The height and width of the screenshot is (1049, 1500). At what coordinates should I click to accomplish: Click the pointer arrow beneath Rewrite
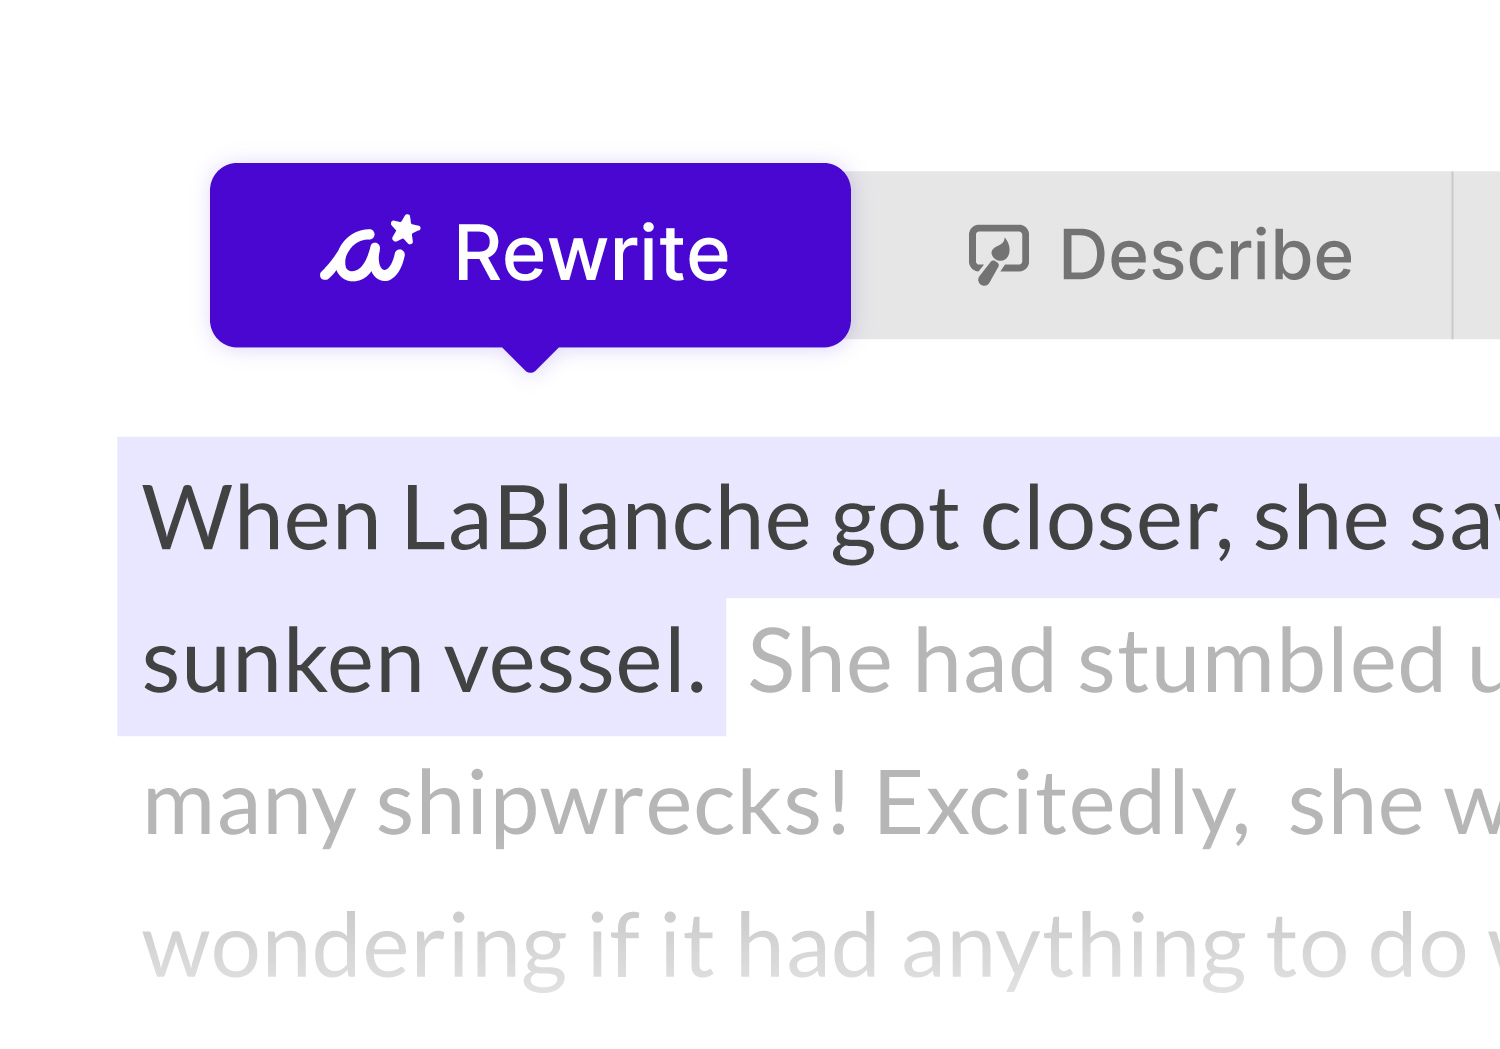coord(530,360)
